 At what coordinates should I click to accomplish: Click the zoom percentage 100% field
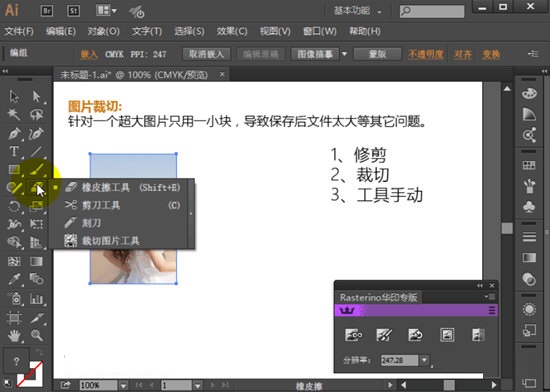(98, 385)
